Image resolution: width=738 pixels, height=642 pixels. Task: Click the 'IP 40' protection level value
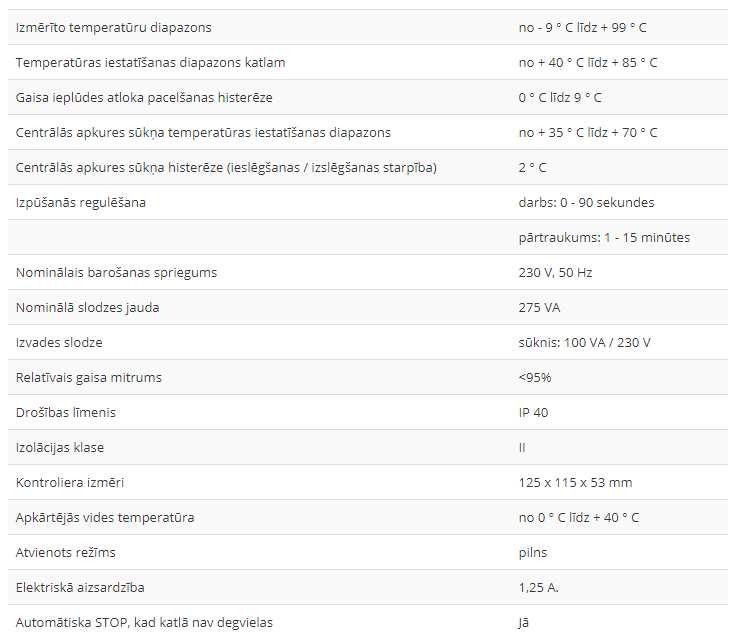pyautogui.click(x=533, y=412)
